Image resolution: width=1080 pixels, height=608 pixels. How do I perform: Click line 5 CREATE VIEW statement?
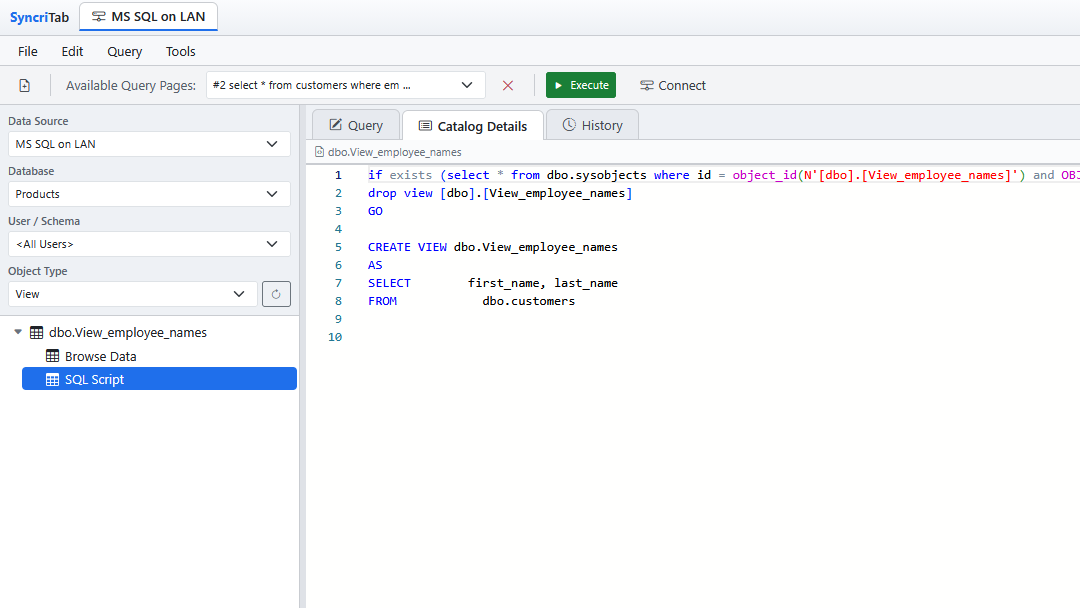492,247
